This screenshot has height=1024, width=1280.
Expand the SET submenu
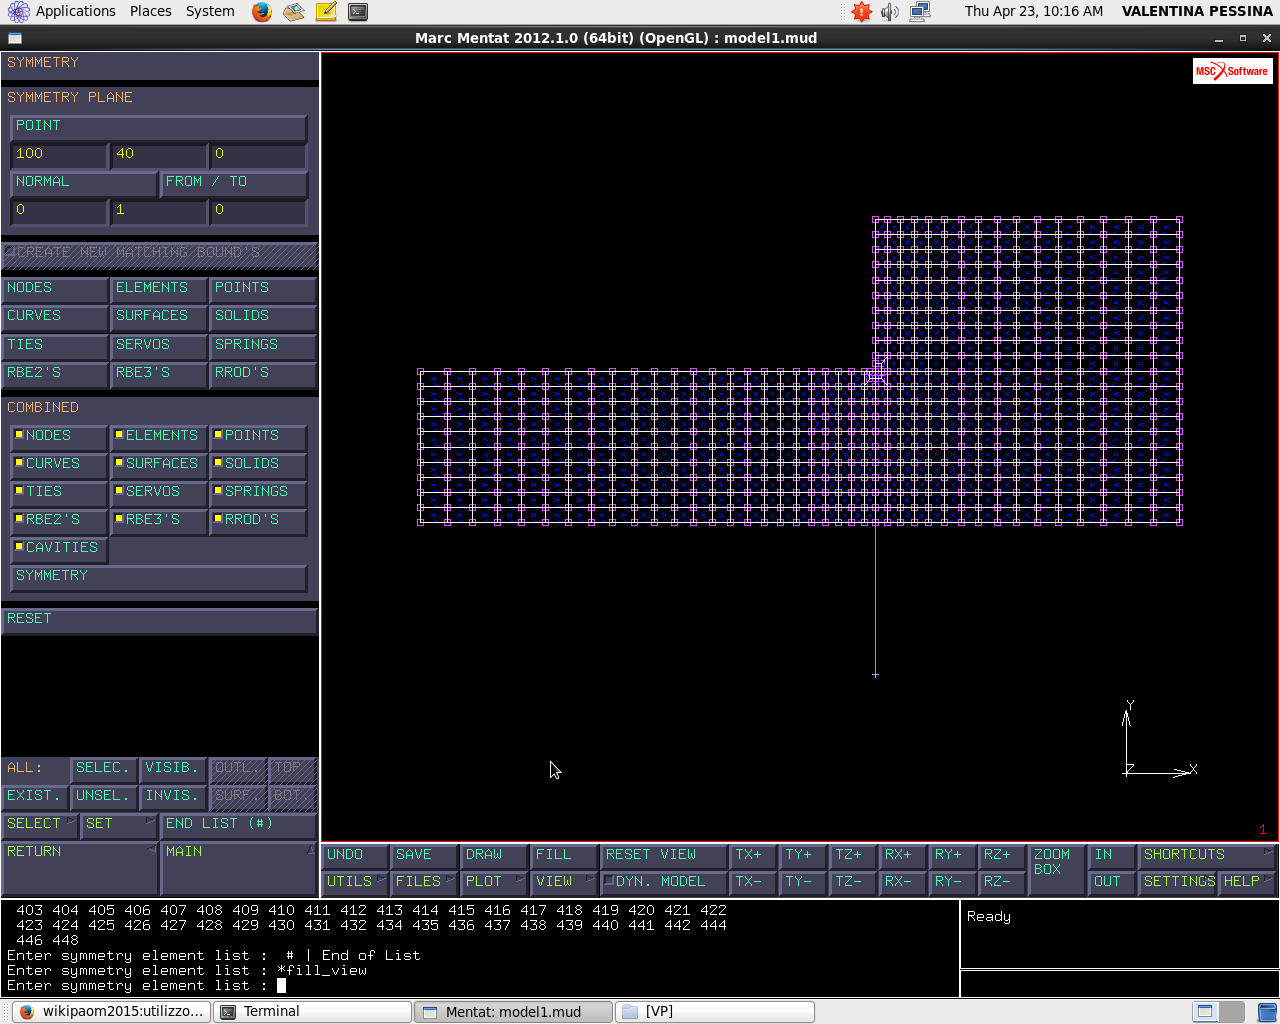tap(119, 825)
